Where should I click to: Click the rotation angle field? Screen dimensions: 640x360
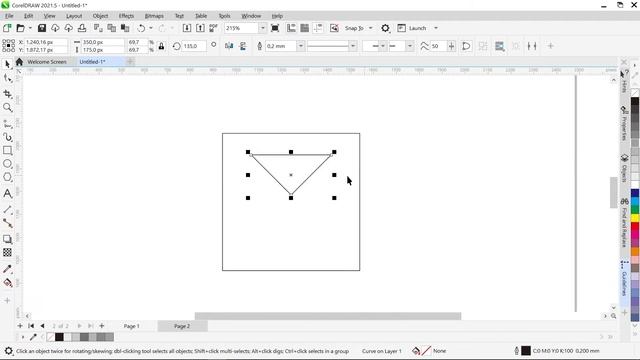click(193, 46)
